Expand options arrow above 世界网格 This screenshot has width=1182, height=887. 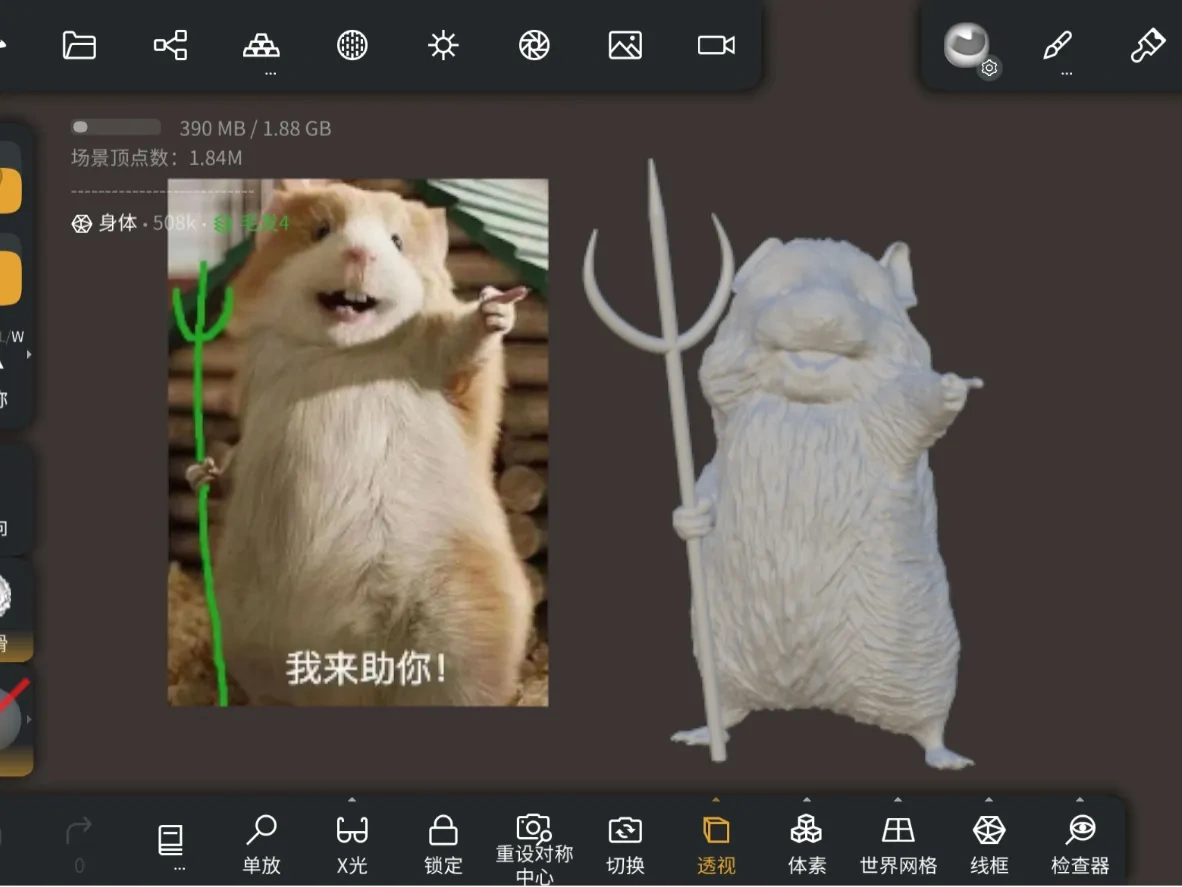[x=899, y=800]
